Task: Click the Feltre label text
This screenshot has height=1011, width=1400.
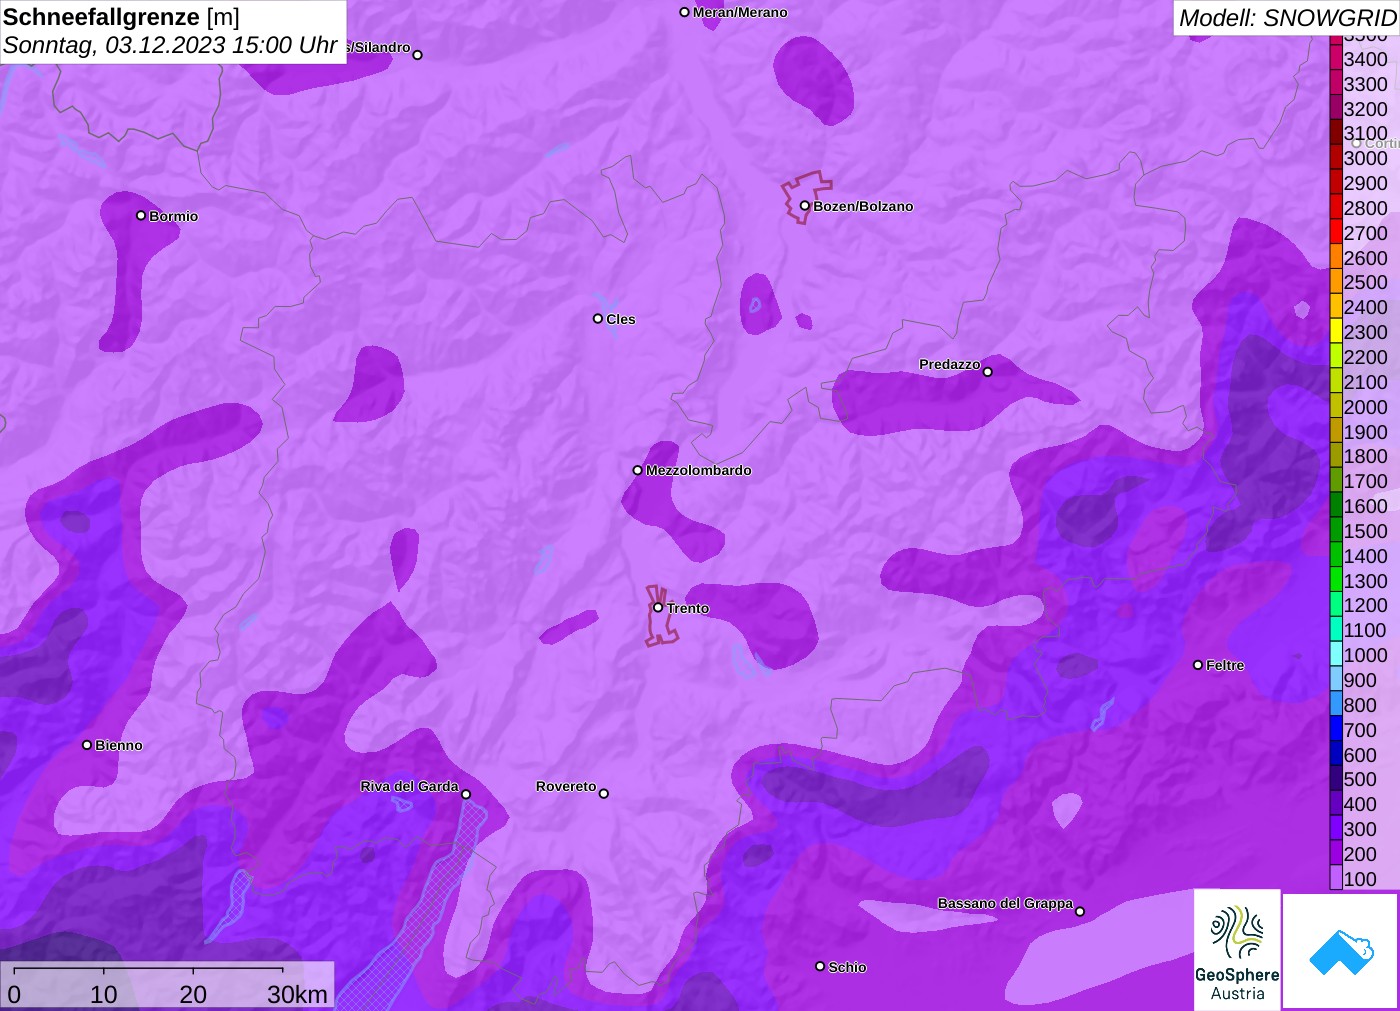Action: pos(1225,665)
